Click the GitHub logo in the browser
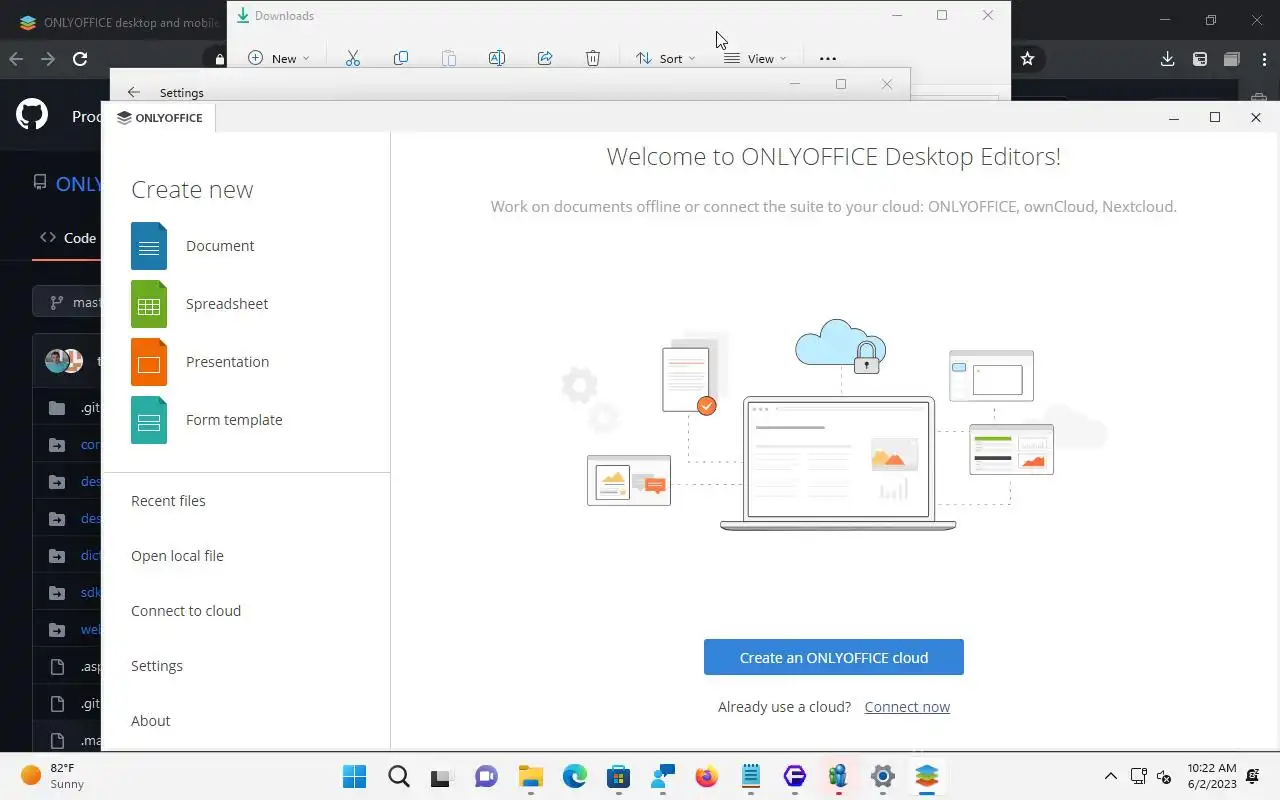 pyautogui.click(x=32, y=115)
